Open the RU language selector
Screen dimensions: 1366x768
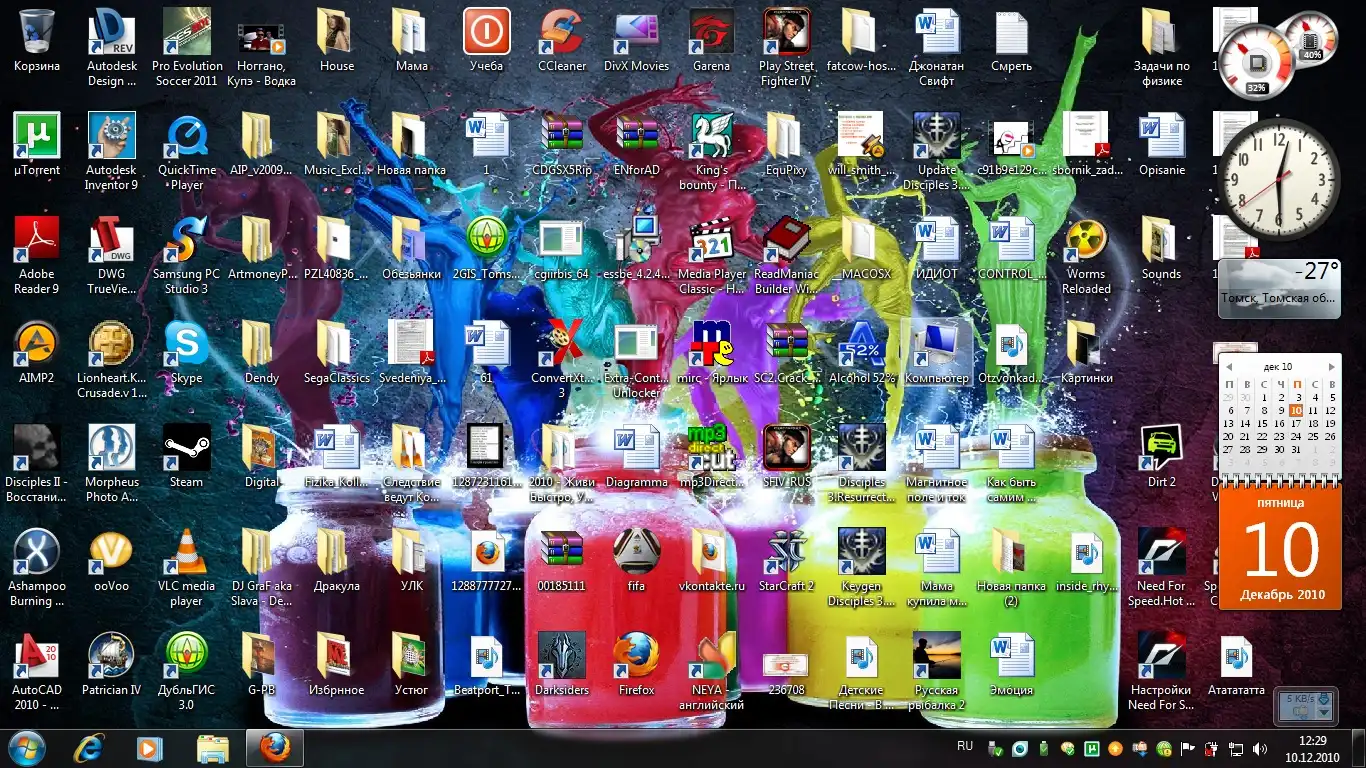point(965,746)
